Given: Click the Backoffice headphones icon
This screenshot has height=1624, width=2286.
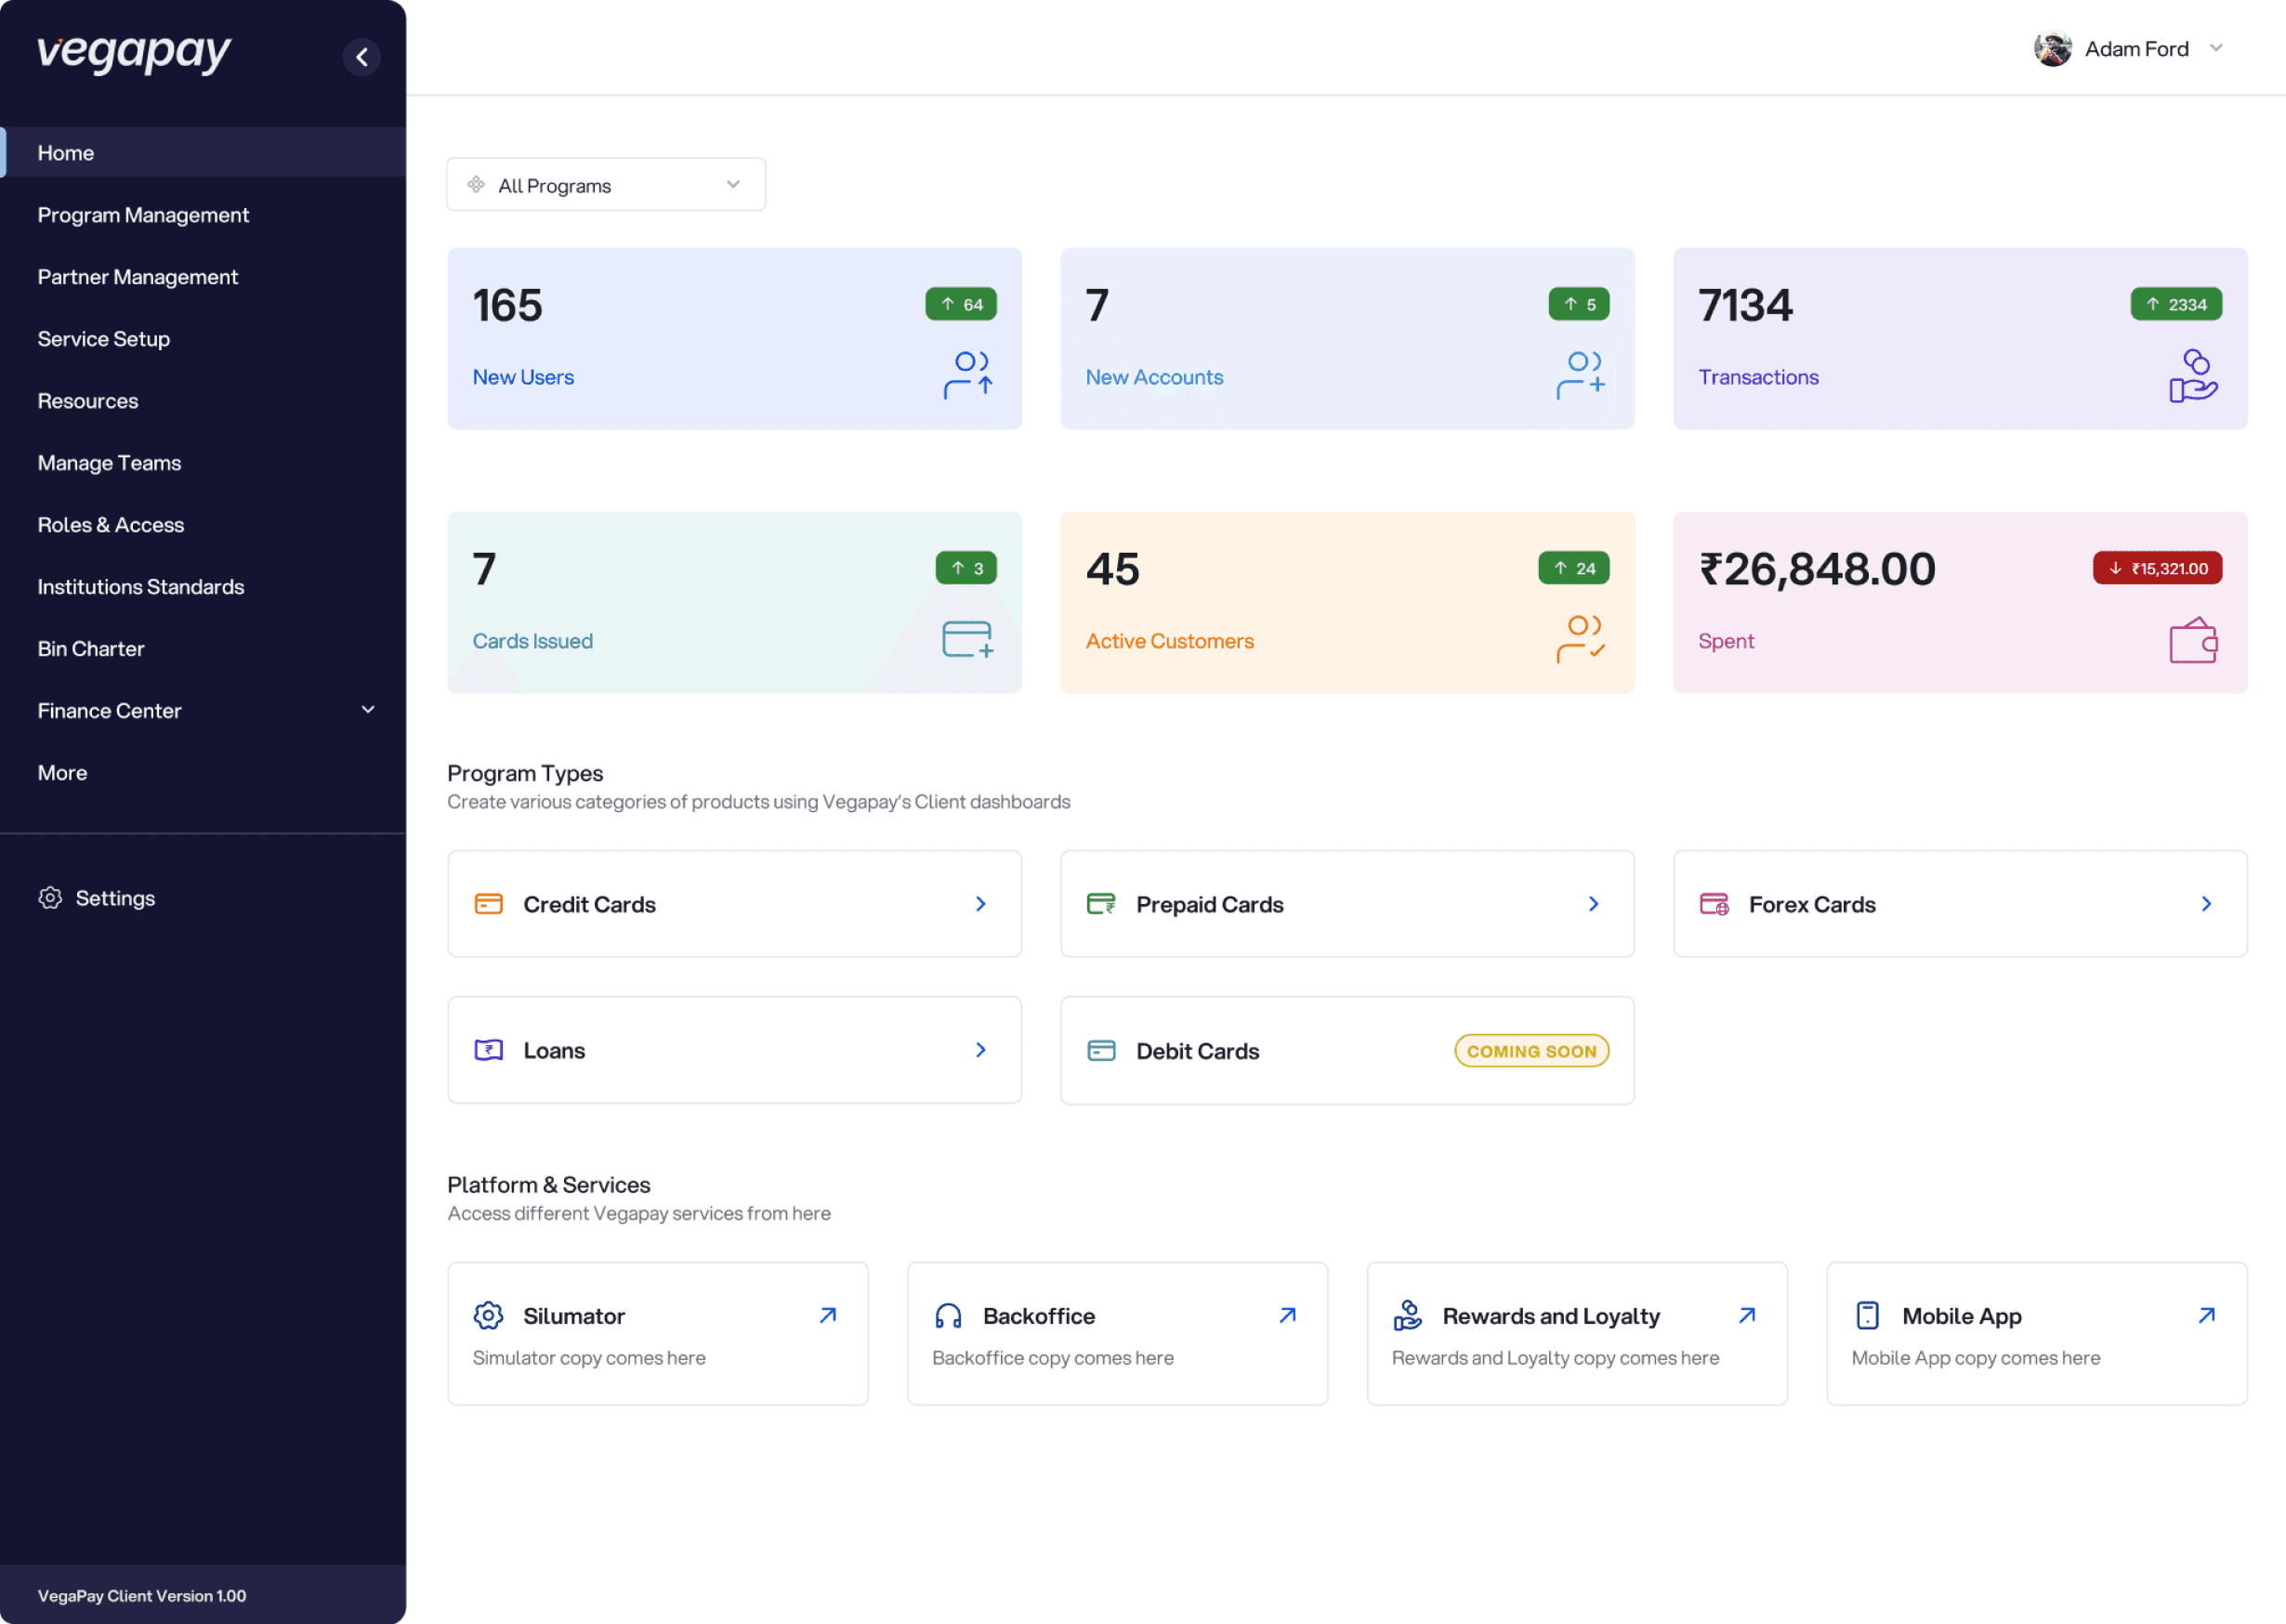Looking at the screenshot, I should 948,1315.
